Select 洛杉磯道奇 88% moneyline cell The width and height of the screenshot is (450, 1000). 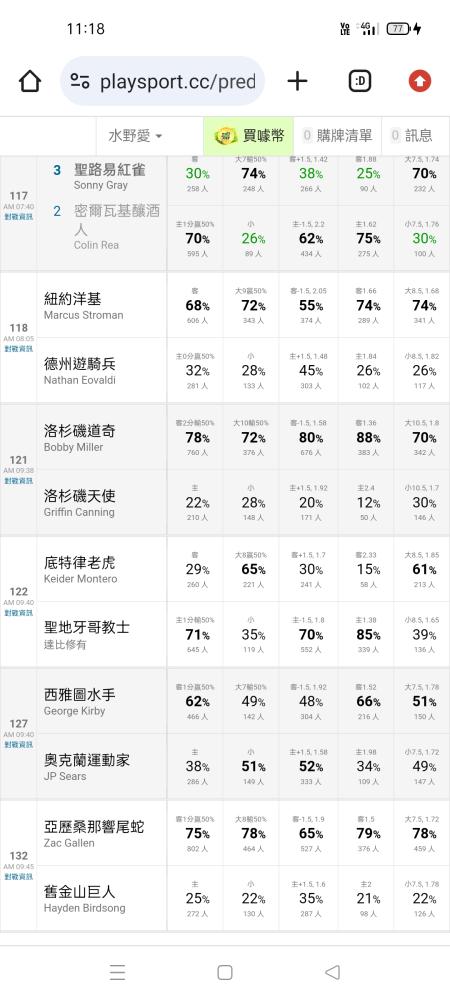pyautogui.click(x=368, y=438)
